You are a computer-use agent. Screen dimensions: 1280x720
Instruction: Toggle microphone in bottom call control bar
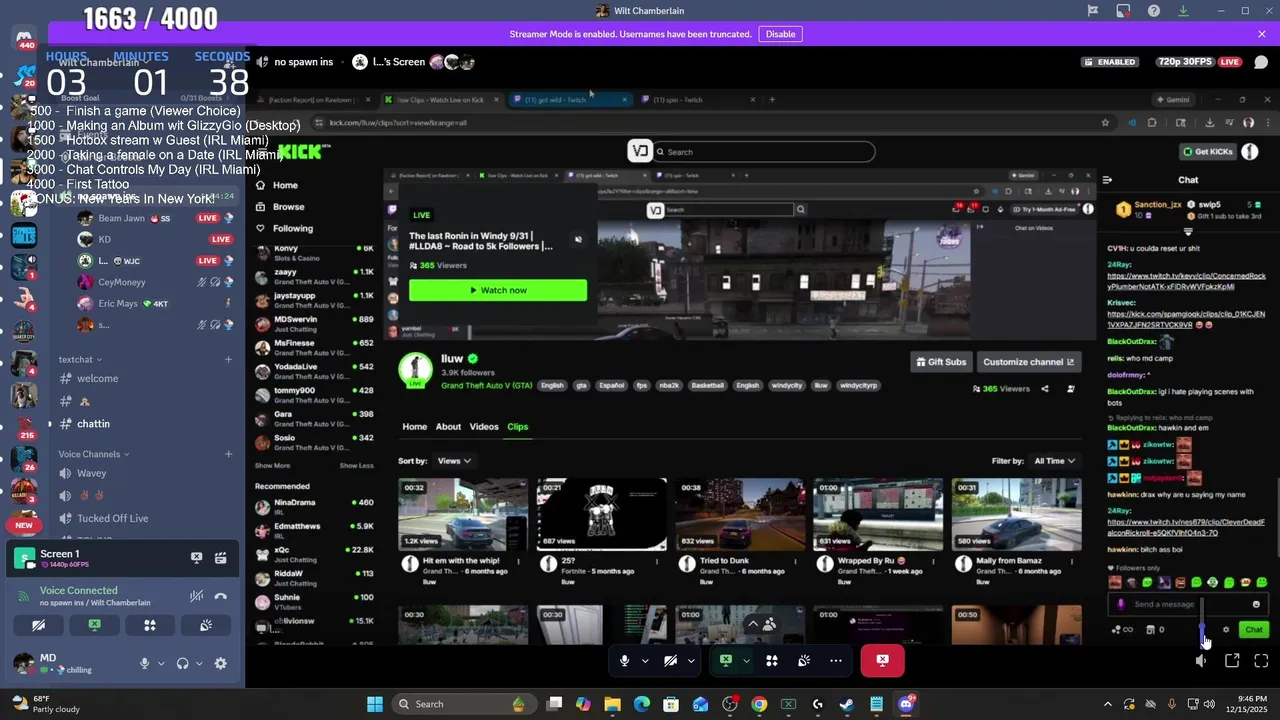pyautogui.click(x=625, y=660)
